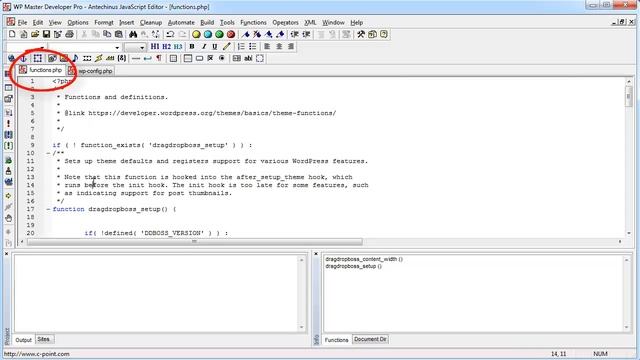Select the Document Dir tab

pyautogui.click(x=370, y=339)
